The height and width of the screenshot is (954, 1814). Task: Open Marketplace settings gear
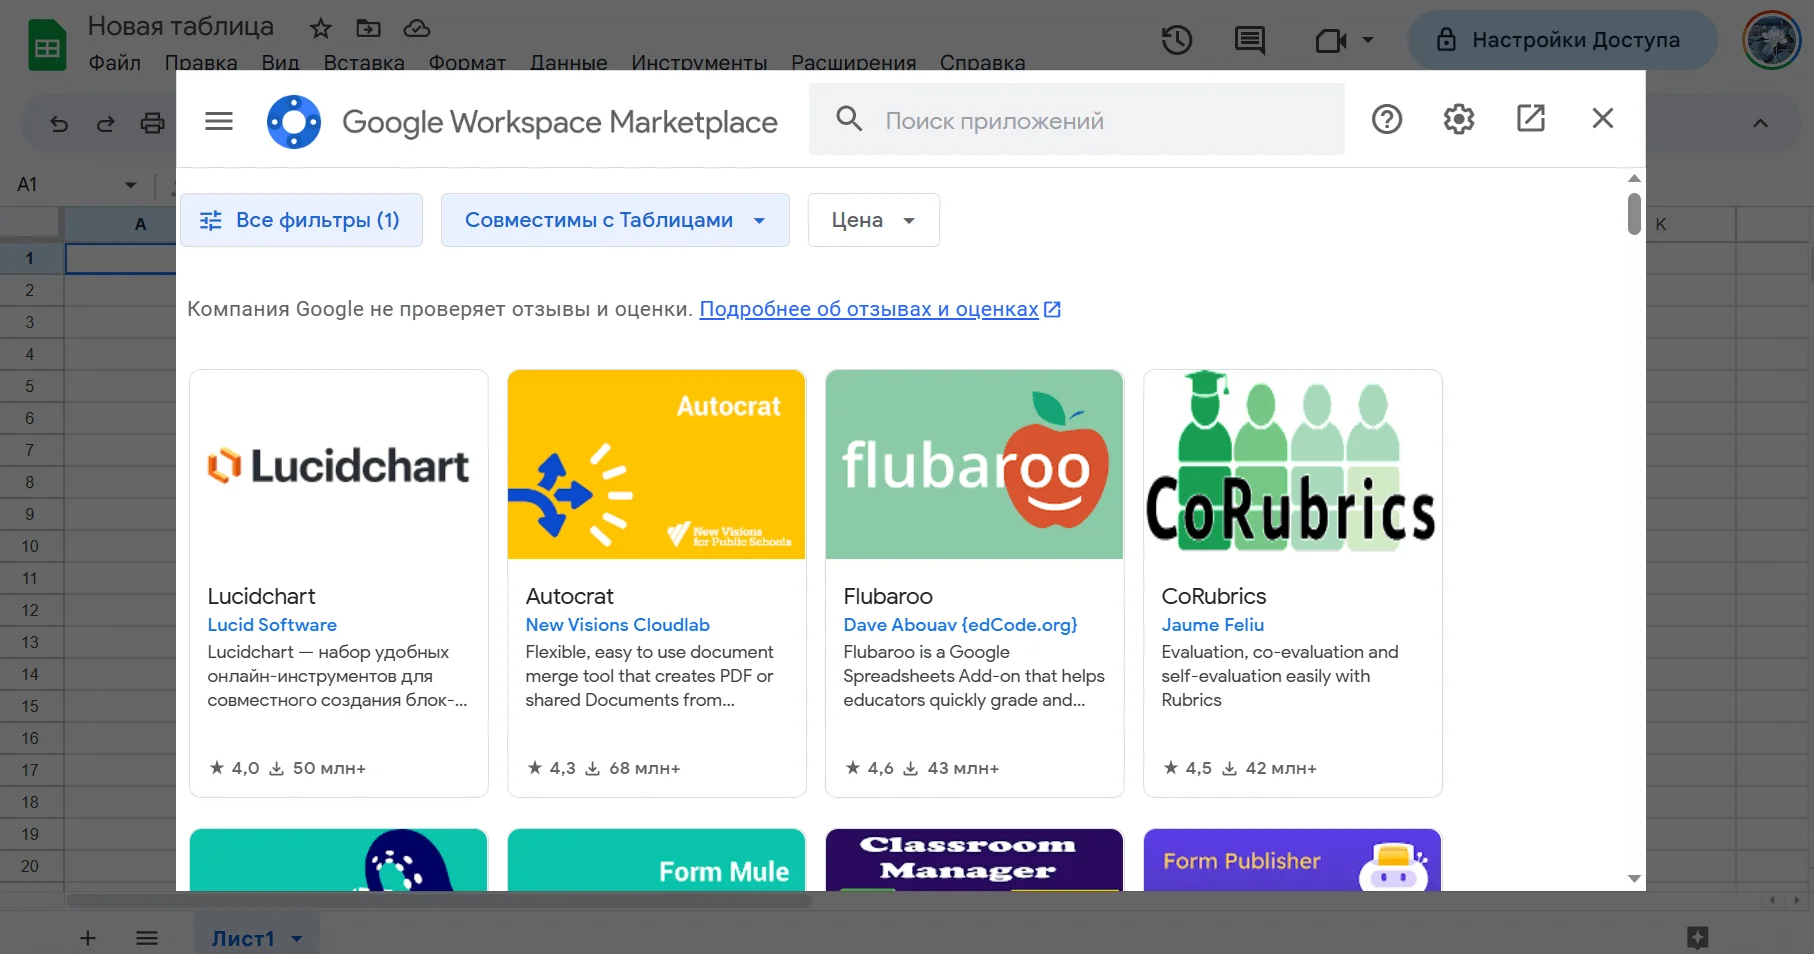tap(1458, 120)
